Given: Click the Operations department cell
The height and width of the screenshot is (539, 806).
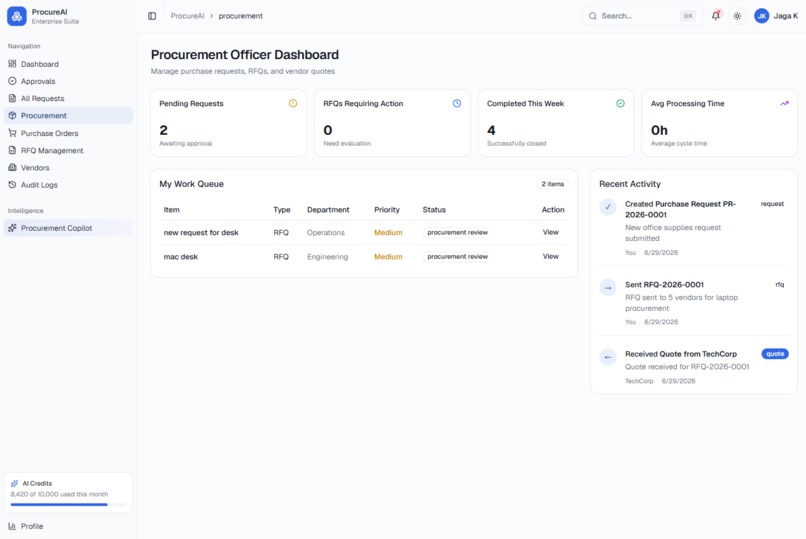Looking at the screenshot, I should coord(325,232).
